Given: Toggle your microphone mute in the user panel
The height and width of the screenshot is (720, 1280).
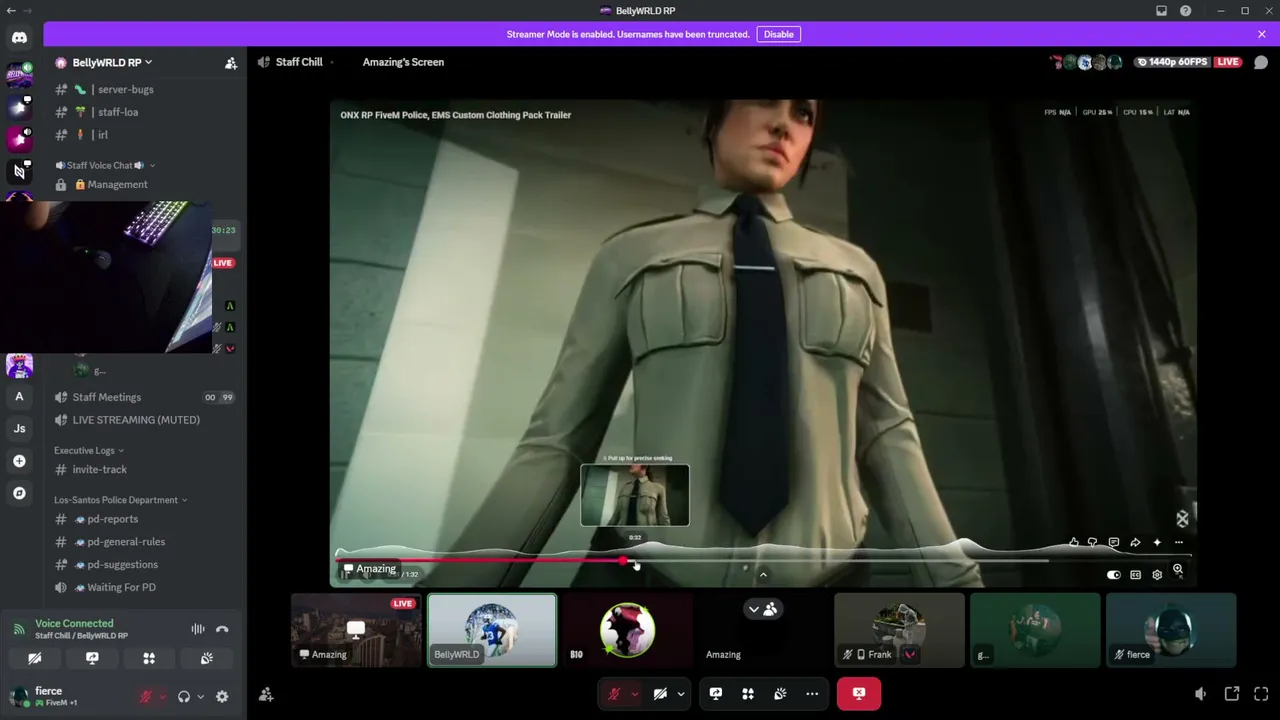Looking at the screenshot, I should (x=146, y=697).
